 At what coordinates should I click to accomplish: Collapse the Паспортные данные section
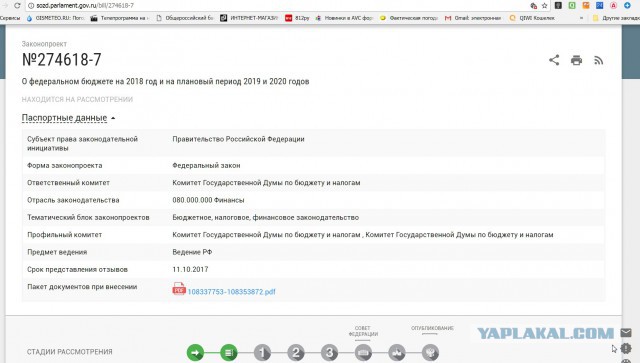[x=69, y=118]
